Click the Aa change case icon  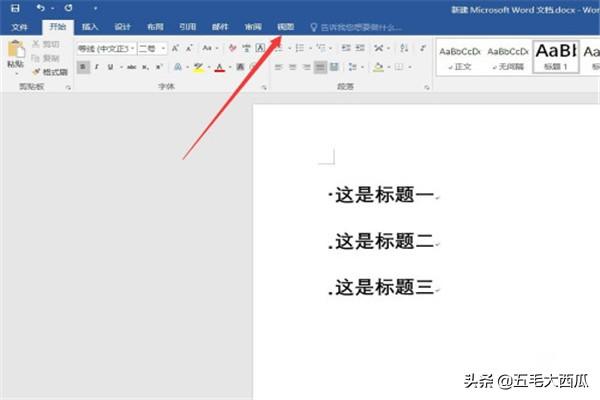click(x=207, y=48)
